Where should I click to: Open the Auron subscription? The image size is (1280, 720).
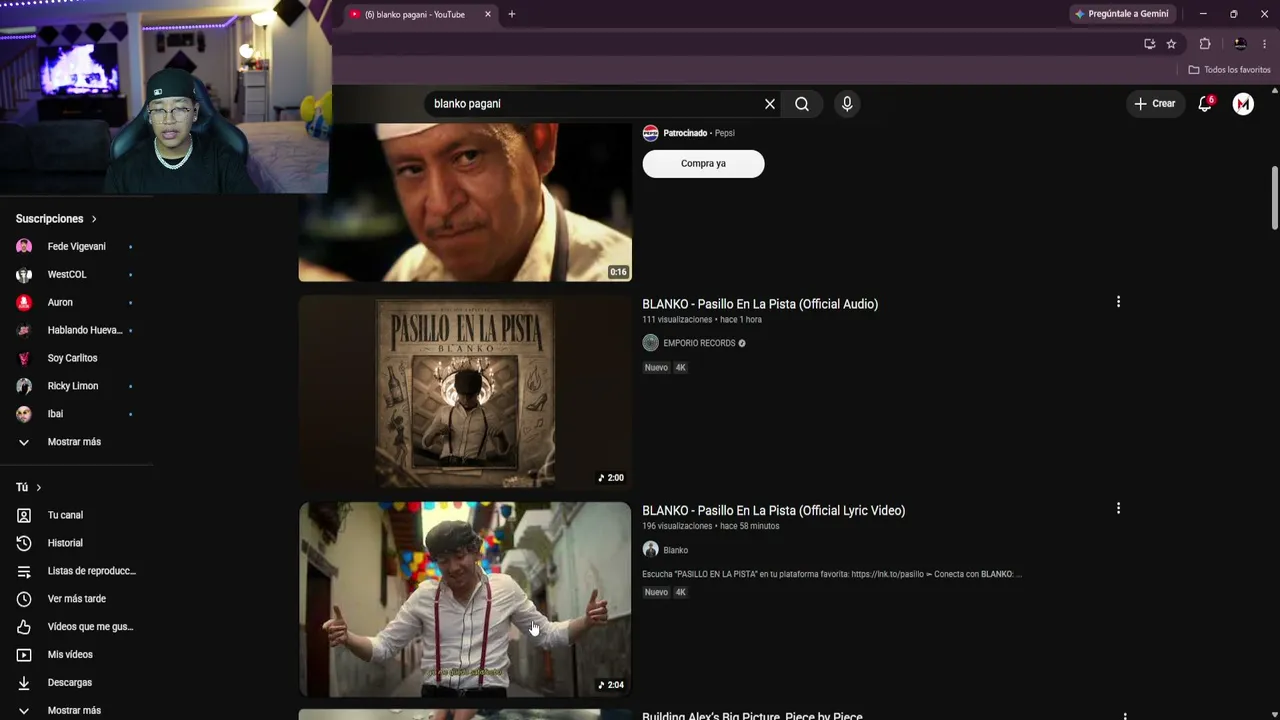click(76, 303)
